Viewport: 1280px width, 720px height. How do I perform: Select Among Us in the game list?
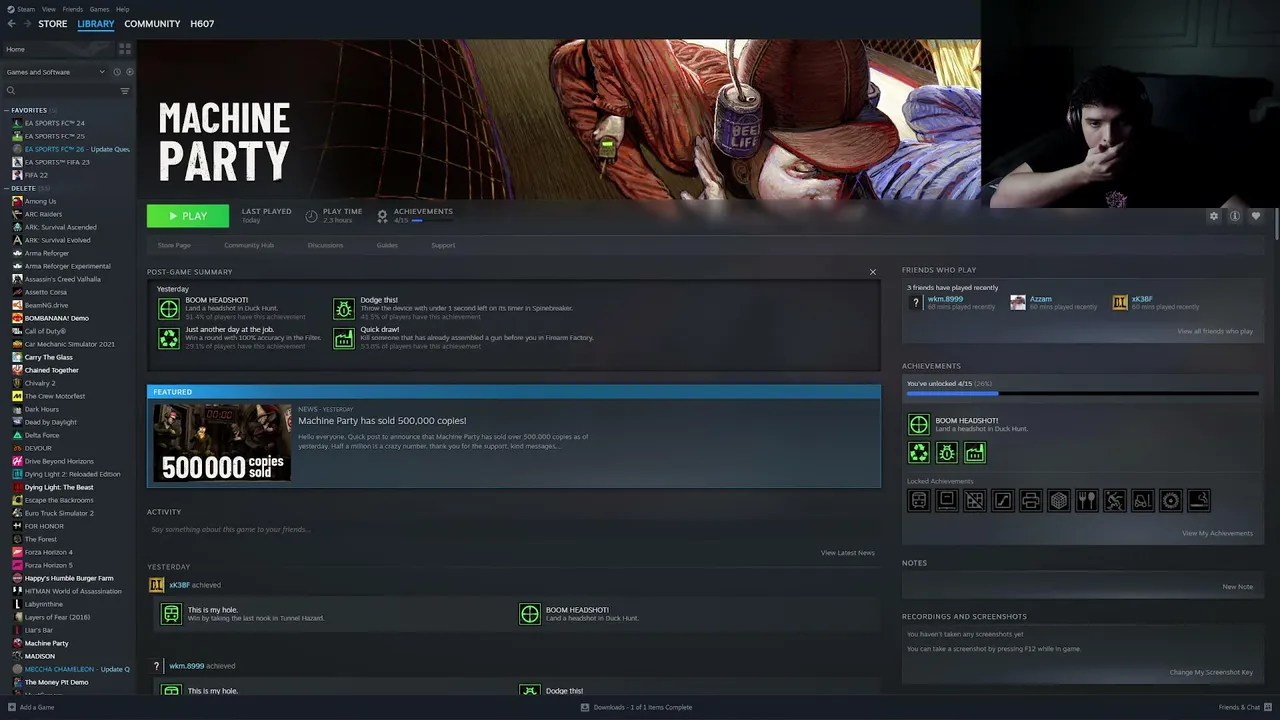coord(40,201)
